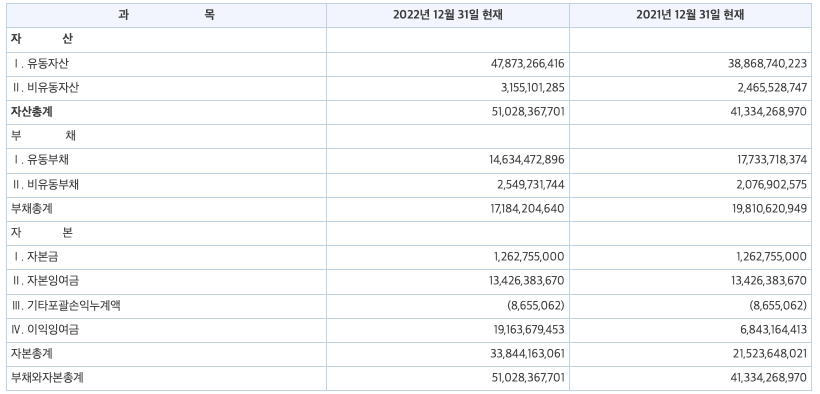Select the '2022년 12월 31일 현재' column header
The height and width of the screenshot is (394, 820).
[448, 15]
